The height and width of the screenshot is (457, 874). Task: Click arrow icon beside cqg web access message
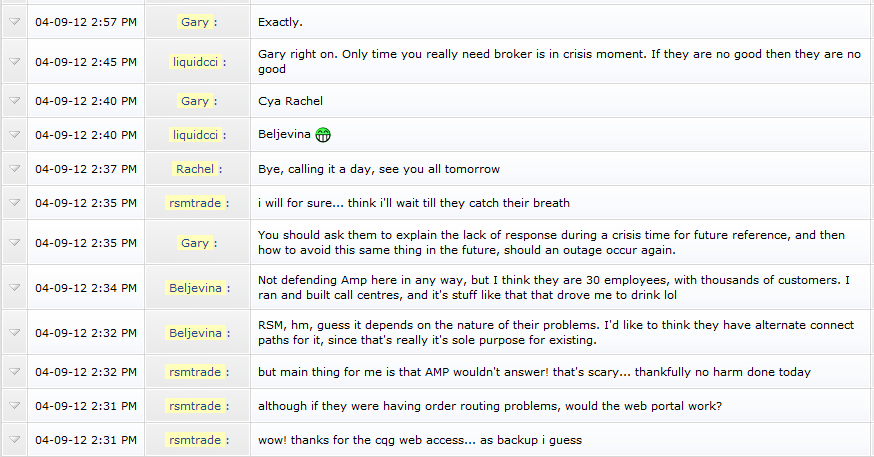(14, 440)
